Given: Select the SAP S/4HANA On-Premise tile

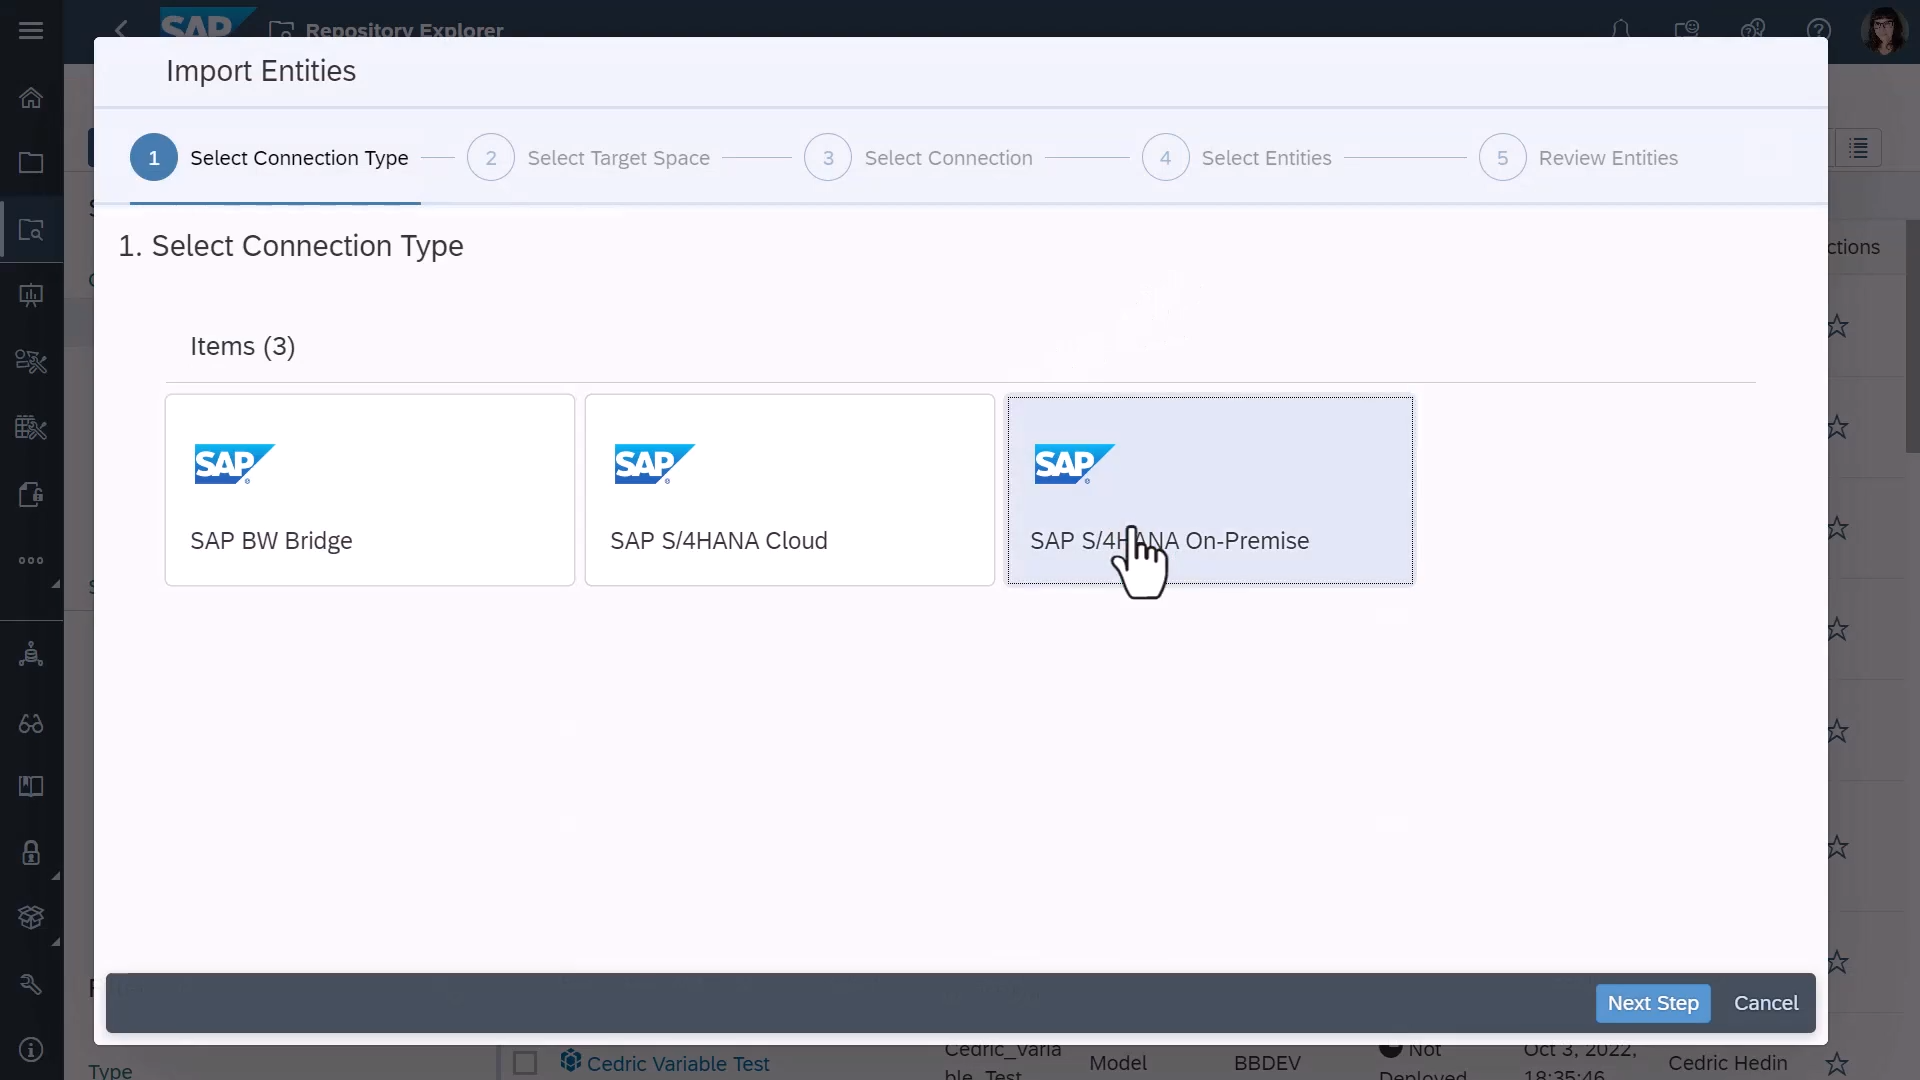Looking at the screenshot, I should tap(1210, 490).
